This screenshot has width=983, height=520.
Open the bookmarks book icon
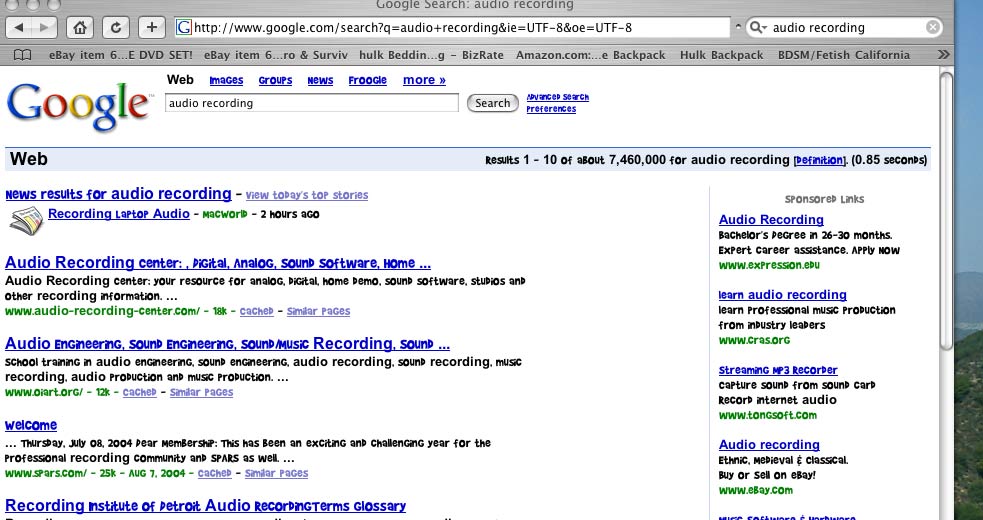click(x=23, y=55)
